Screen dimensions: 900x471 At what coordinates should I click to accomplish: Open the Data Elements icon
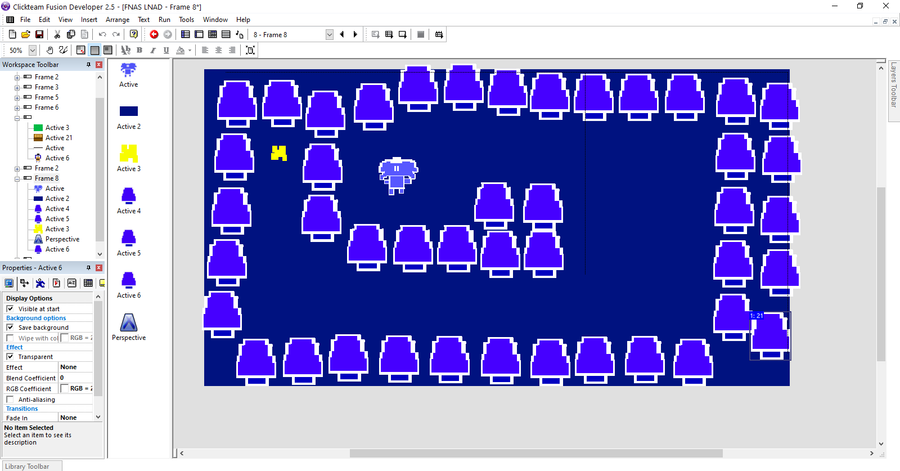[240, 34]
